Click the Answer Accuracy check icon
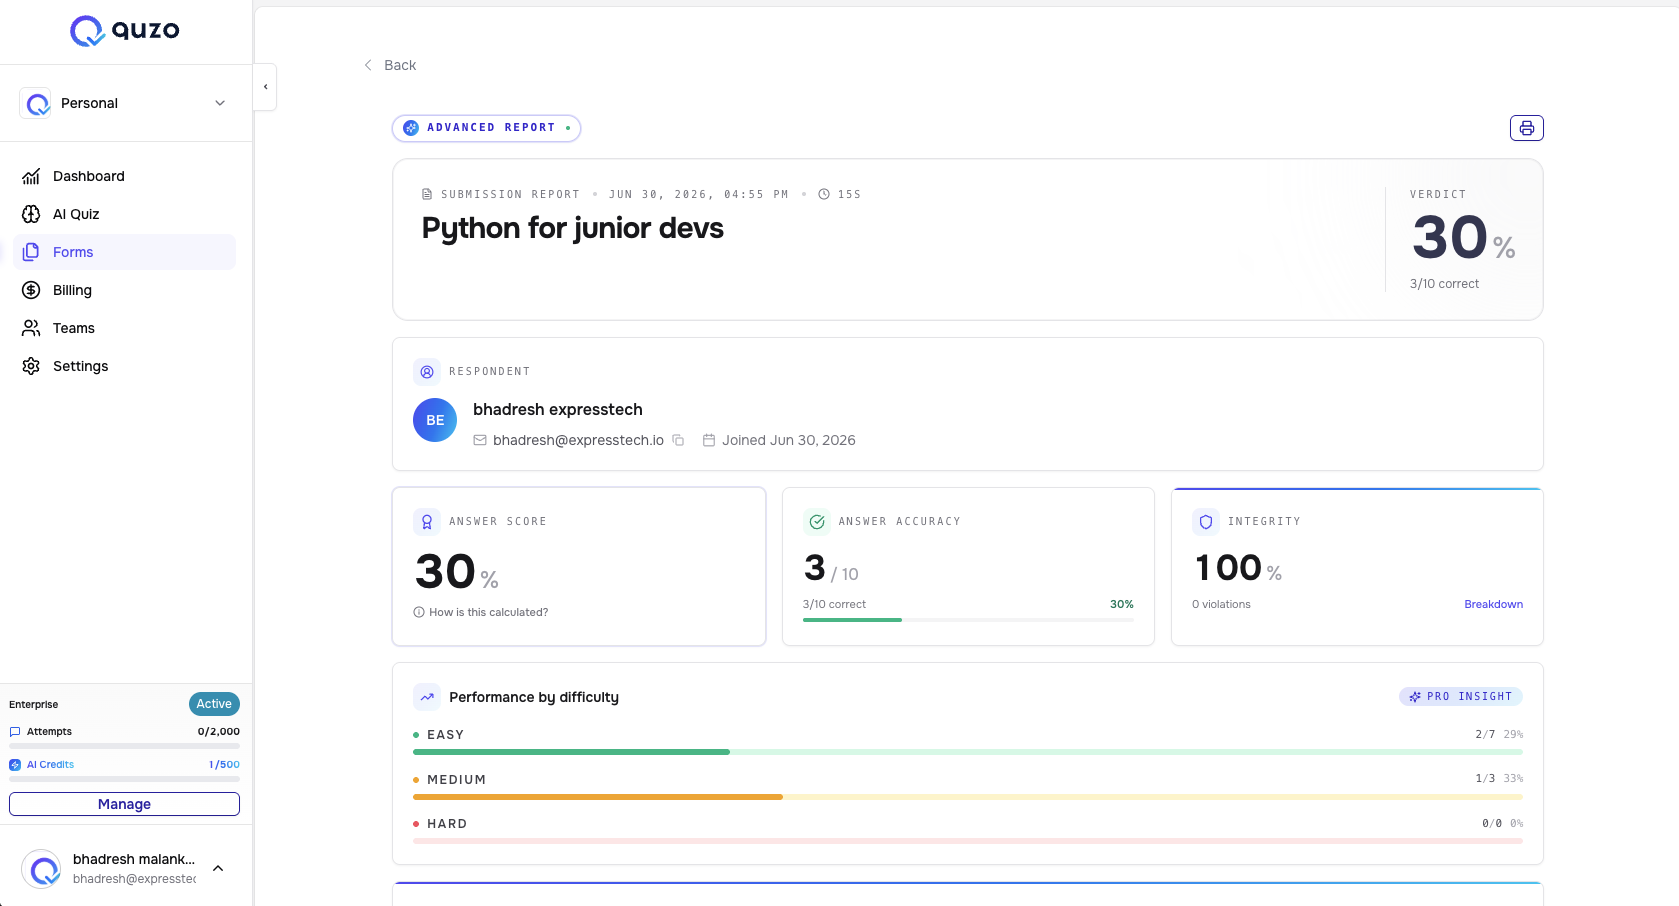1679x906 pixels. click(x=816, y=522)
